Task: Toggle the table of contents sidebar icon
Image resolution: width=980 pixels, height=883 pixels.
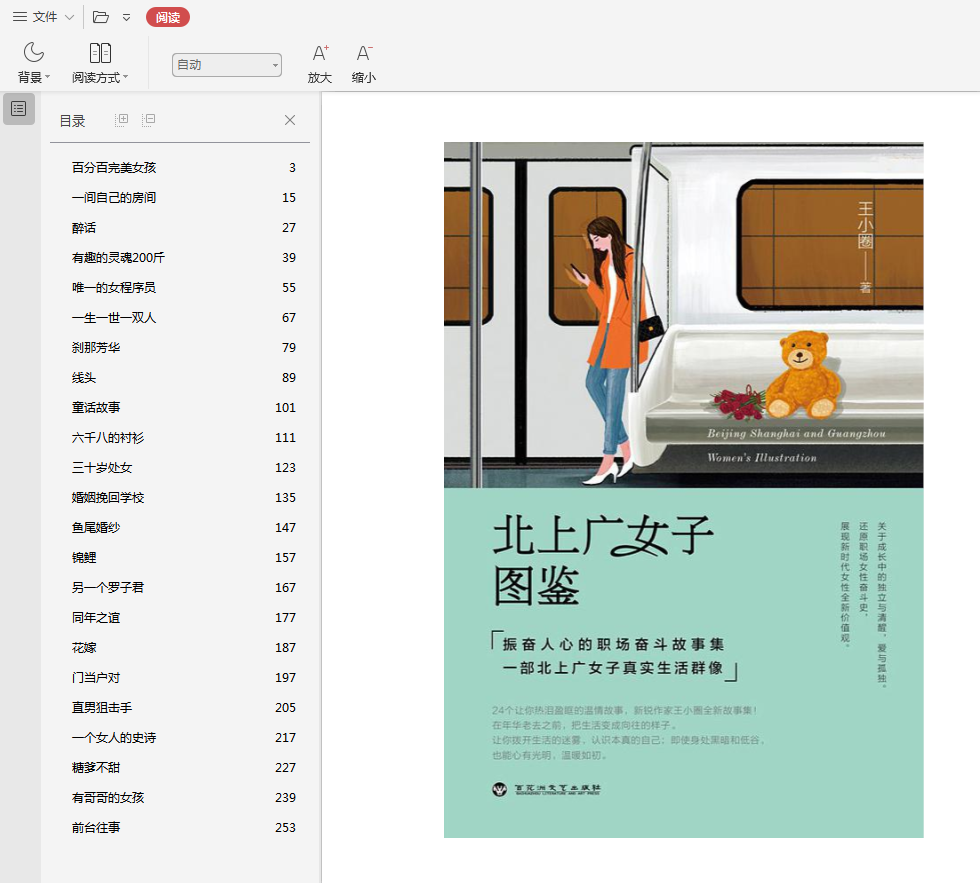Action: (19, 109)
